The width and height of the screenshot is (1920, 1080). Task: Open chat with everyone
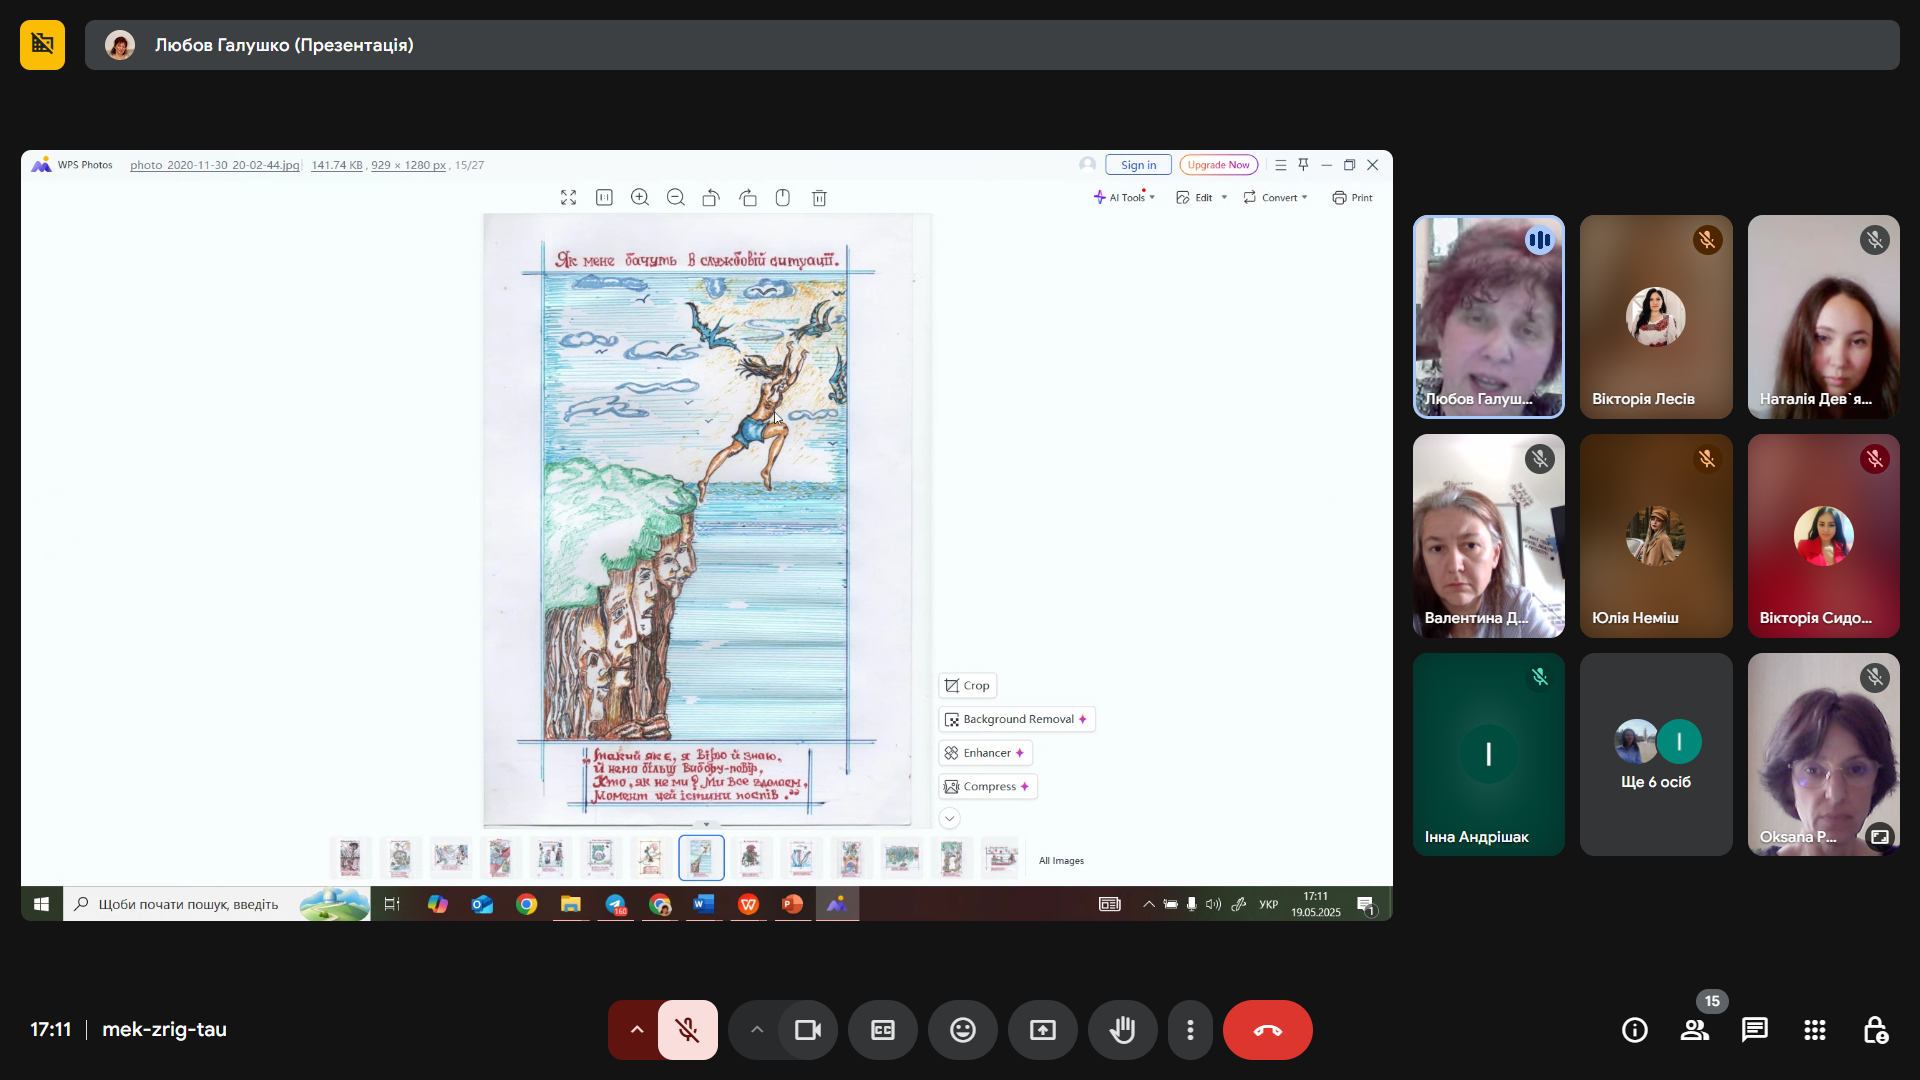click(x=1755, y=1030)
